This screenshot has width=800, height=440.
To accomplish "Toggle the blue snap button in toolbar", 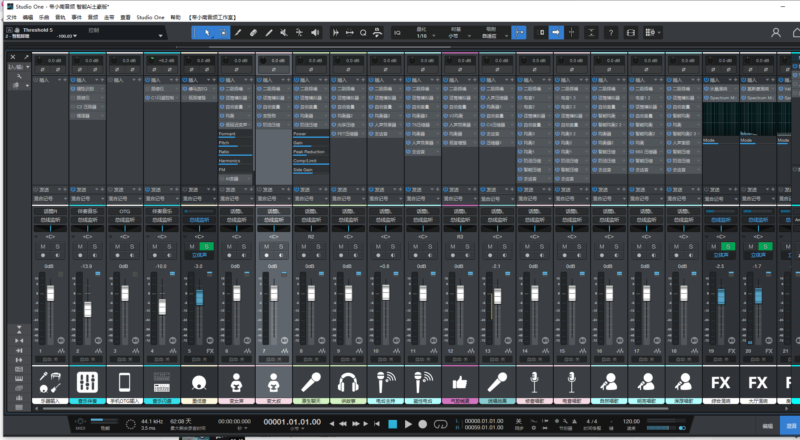I will 519,33.
